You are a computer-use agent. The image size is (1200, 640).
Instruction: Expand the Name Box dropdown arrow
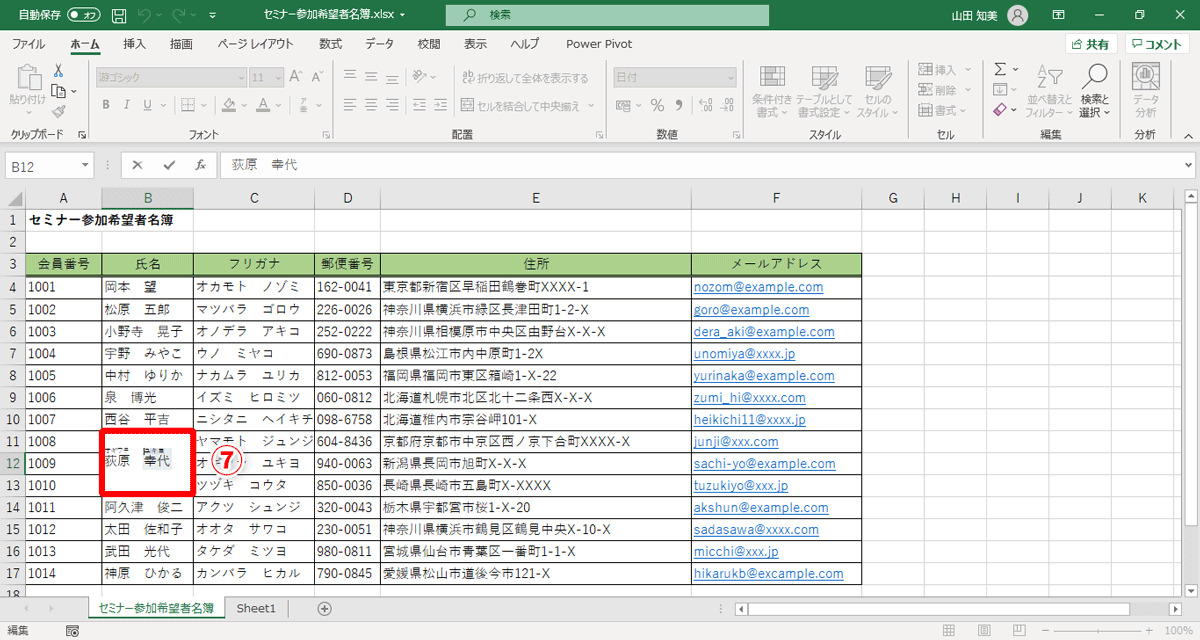tap(90, 165)
